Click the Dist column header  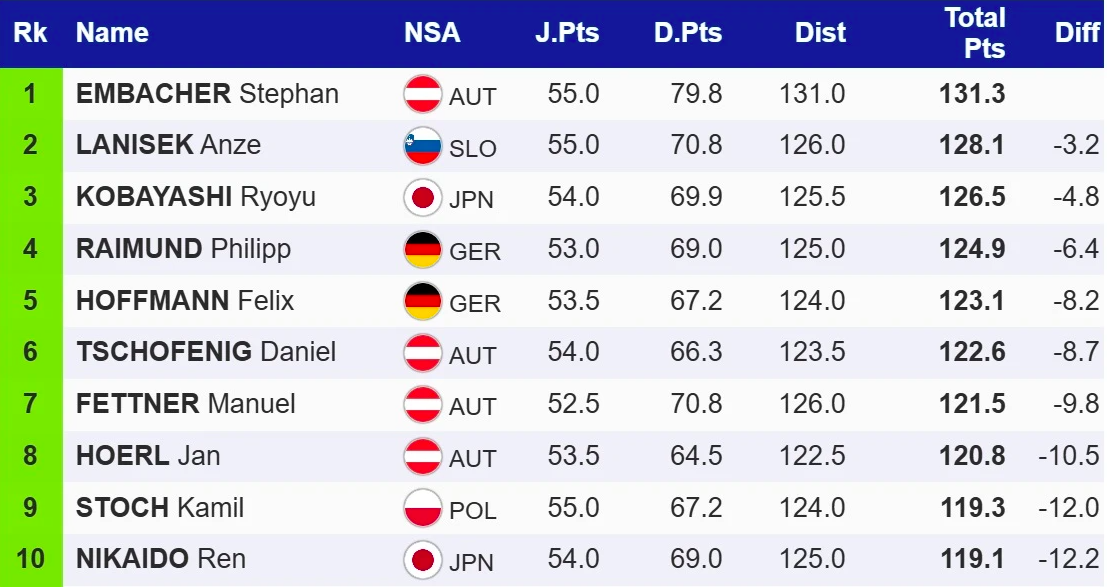[820, 33]
